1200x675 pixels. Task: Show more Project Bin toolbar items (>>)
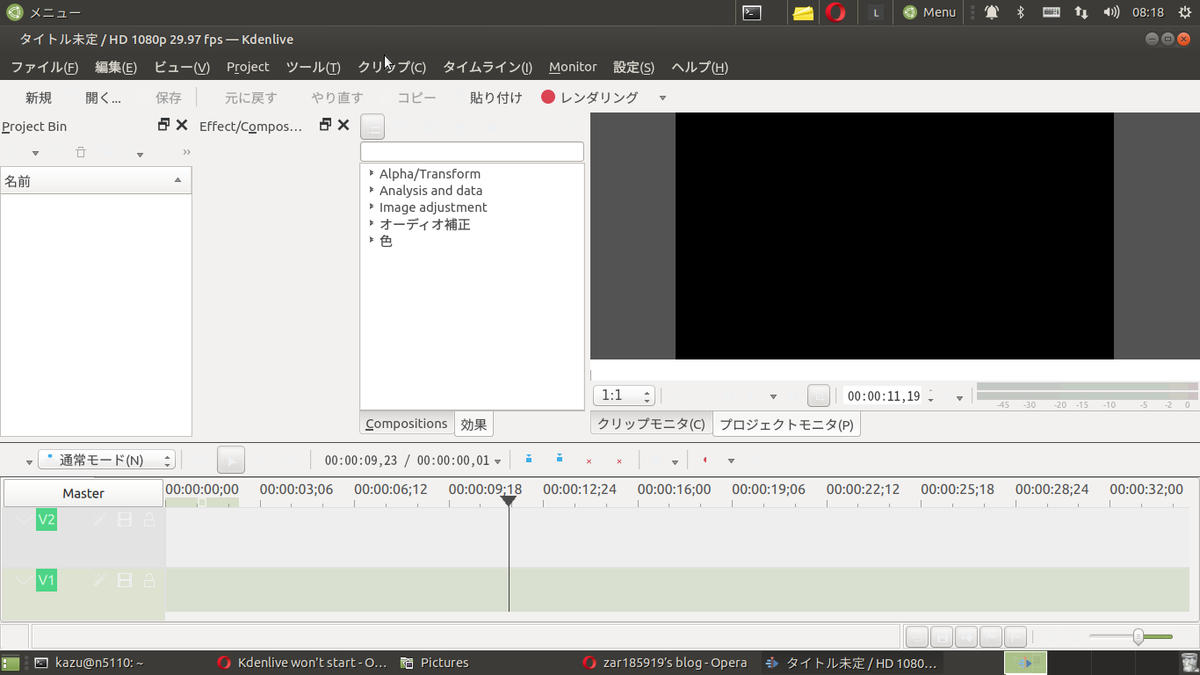pos(186,153)
